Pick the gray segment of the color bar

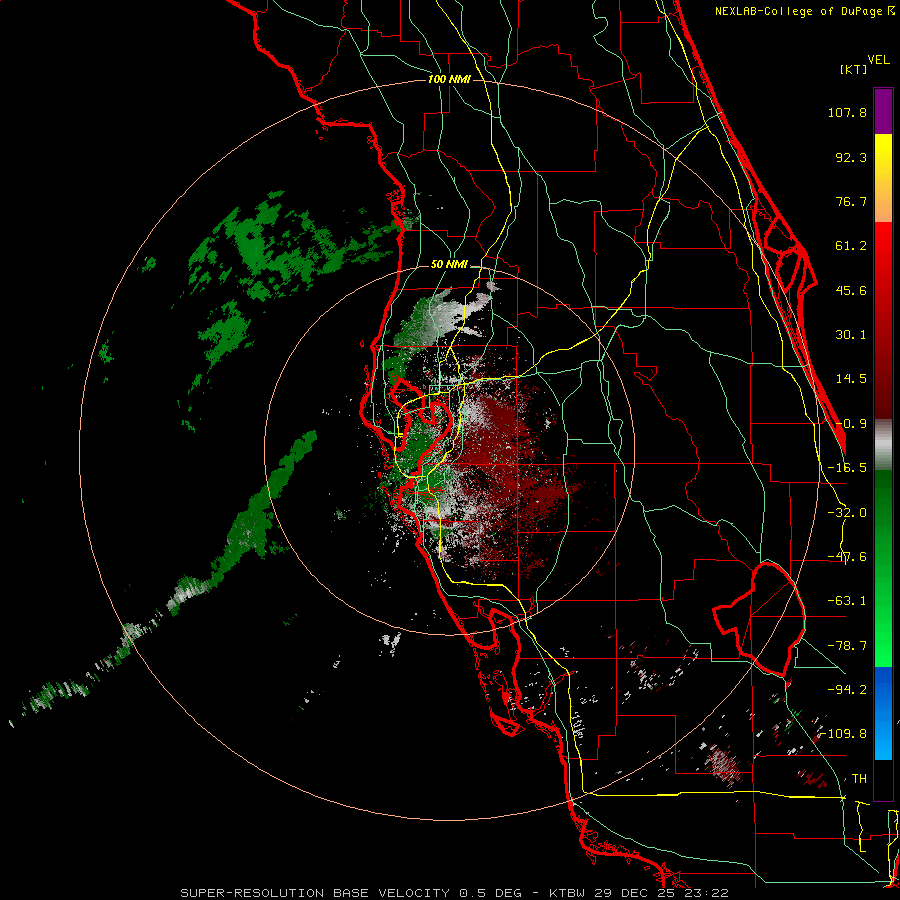[x=883, y=445]
